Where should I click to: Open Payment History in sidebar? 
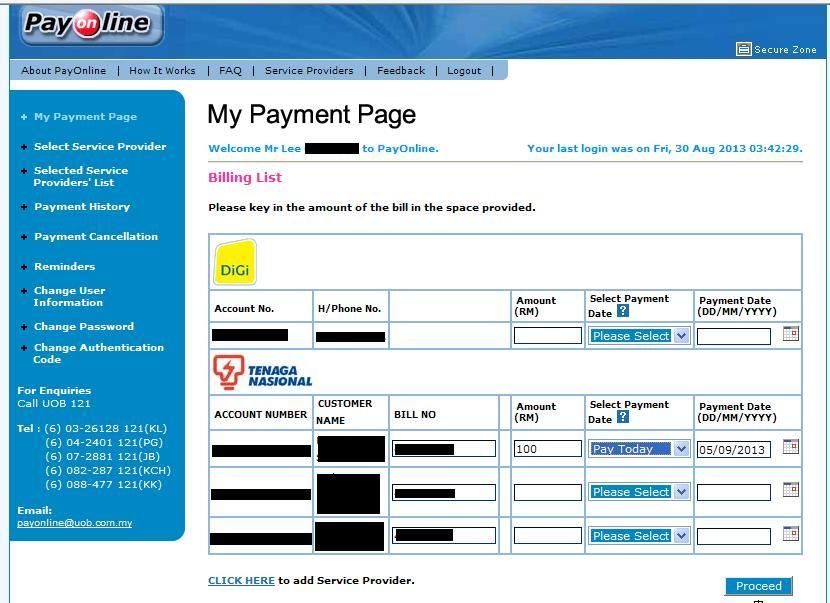click(x=82, y=207)
